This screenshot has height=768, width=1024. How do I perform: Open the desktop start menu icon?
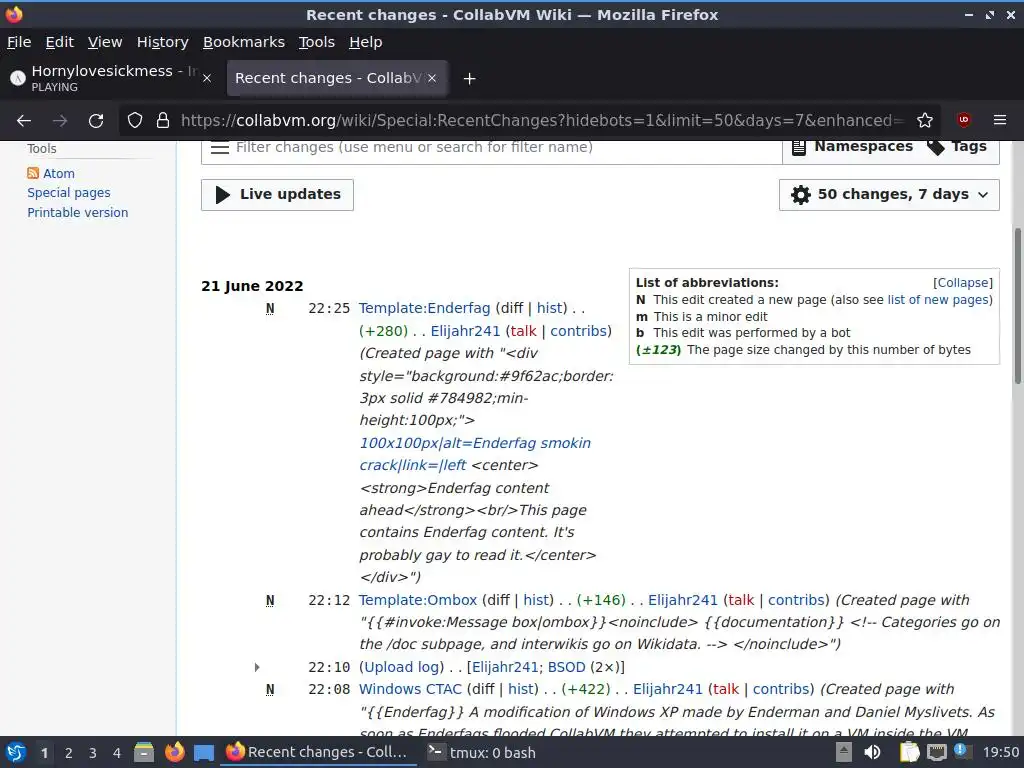(x=16, y=752)
